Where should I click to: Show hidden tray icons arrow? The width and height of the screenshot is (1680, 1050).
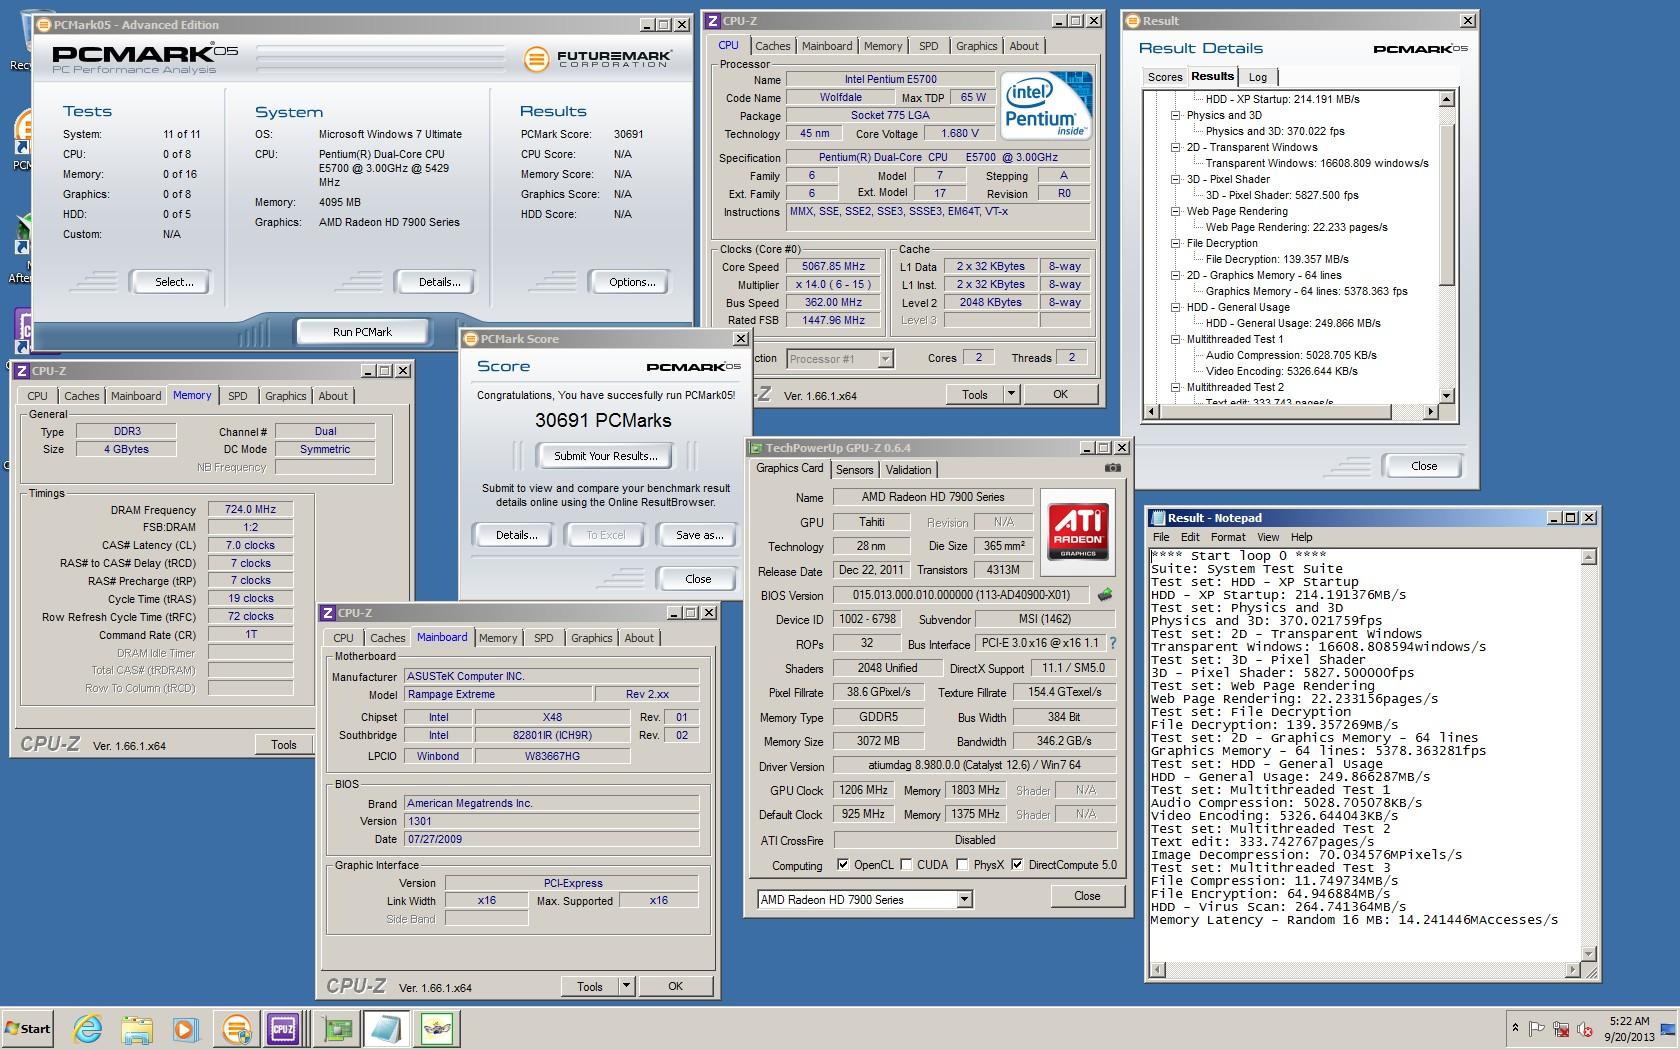[1515, 1028]
